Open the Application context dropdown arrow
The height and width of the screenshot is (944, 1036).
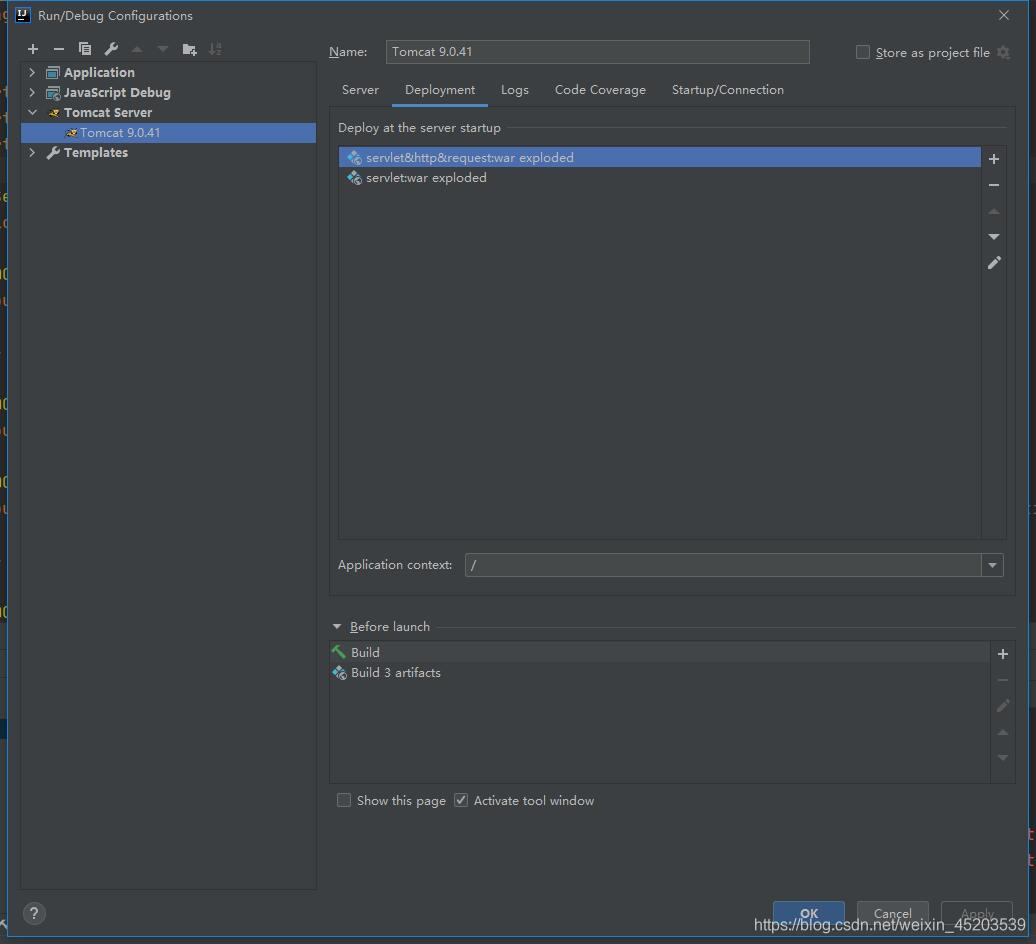coord(992,565)
